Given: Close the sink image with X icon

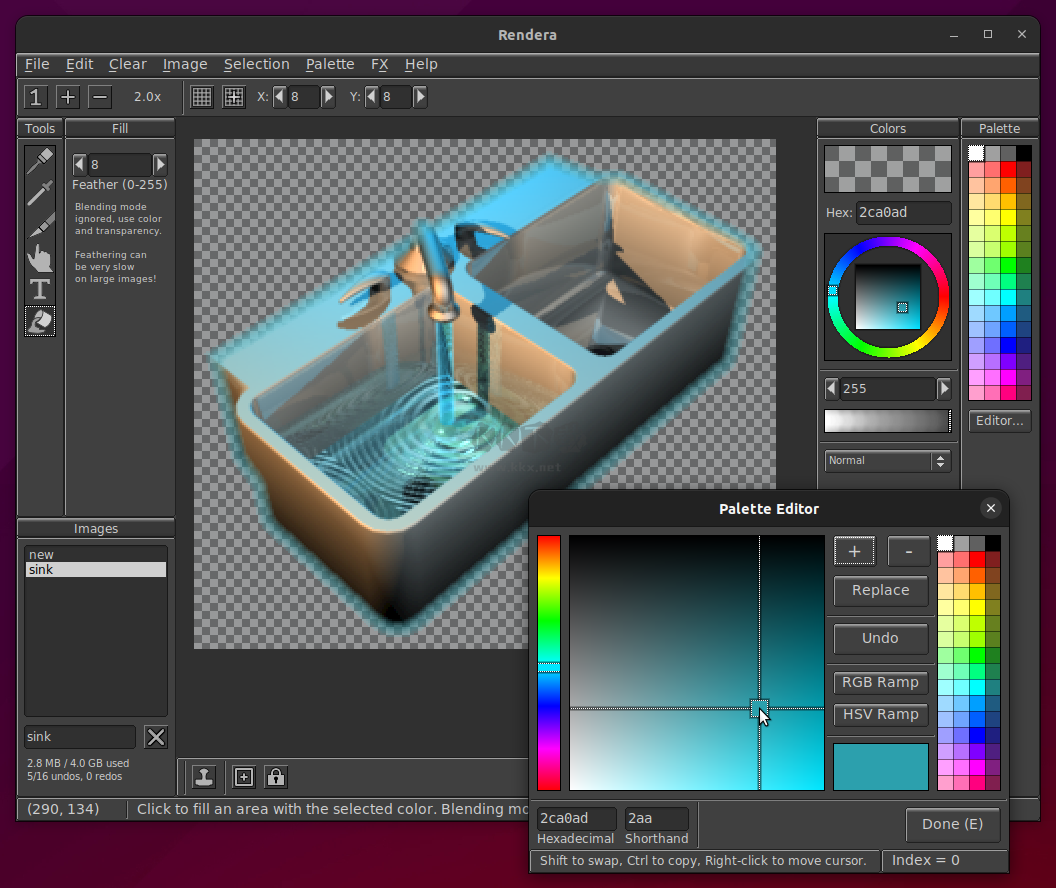Looking at the screenshot, I should (156, 737).
